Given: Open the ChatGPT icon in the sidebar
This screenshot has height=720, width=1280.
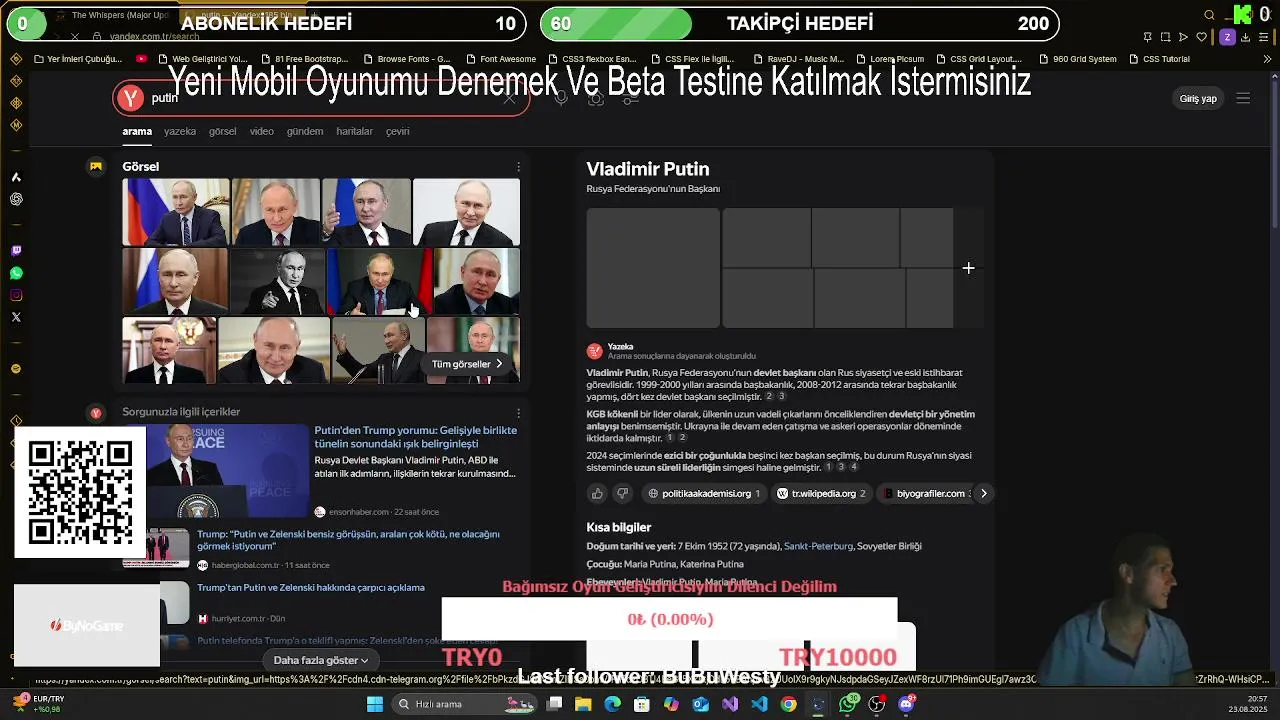Looking at the screenshot, I should click(x=16, y=199).
